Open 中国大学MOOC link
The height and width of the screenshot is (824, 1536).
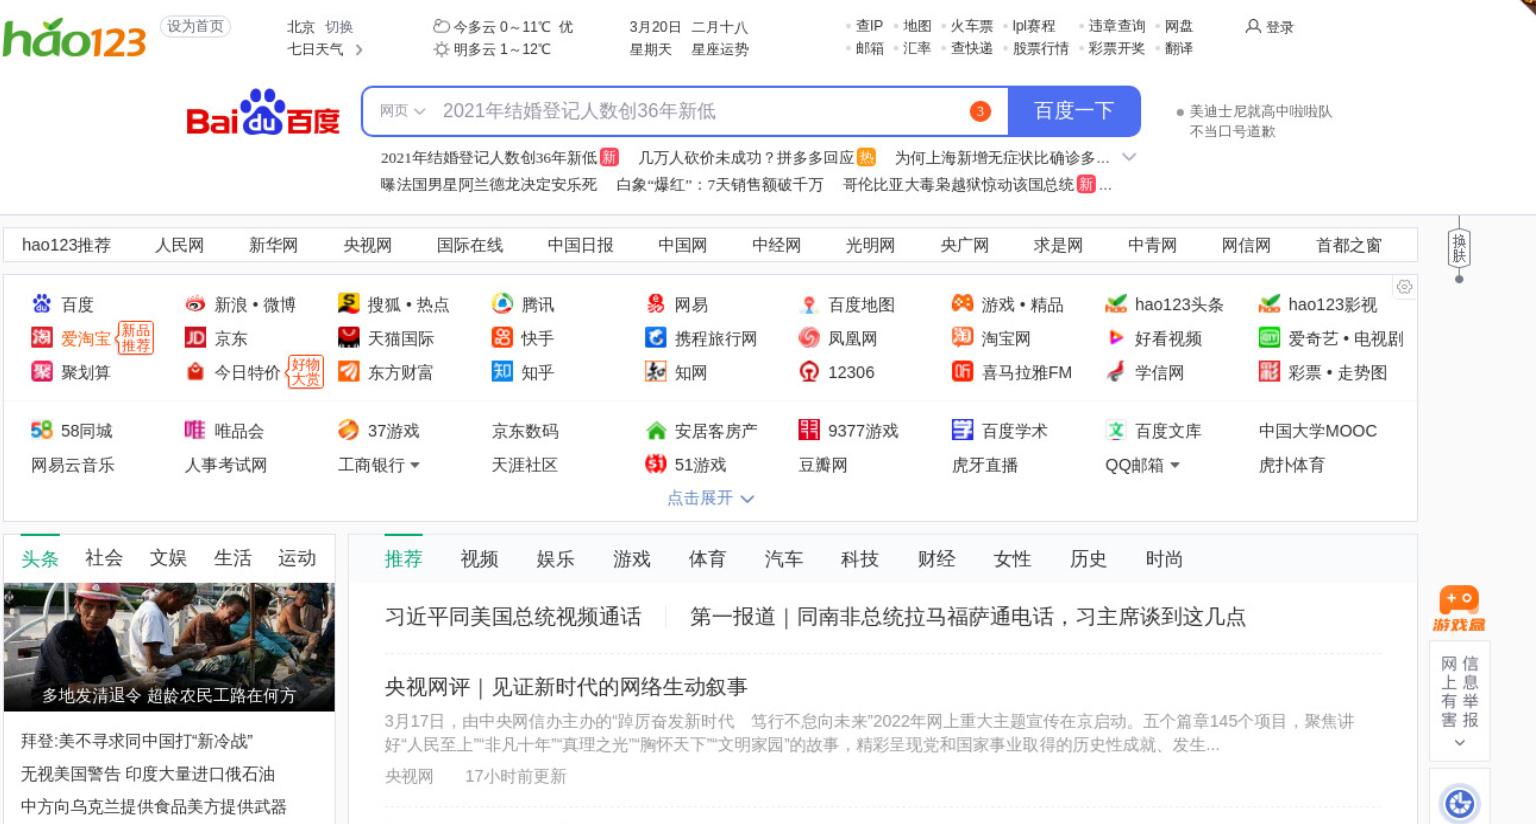click(x=1318, y=431)
